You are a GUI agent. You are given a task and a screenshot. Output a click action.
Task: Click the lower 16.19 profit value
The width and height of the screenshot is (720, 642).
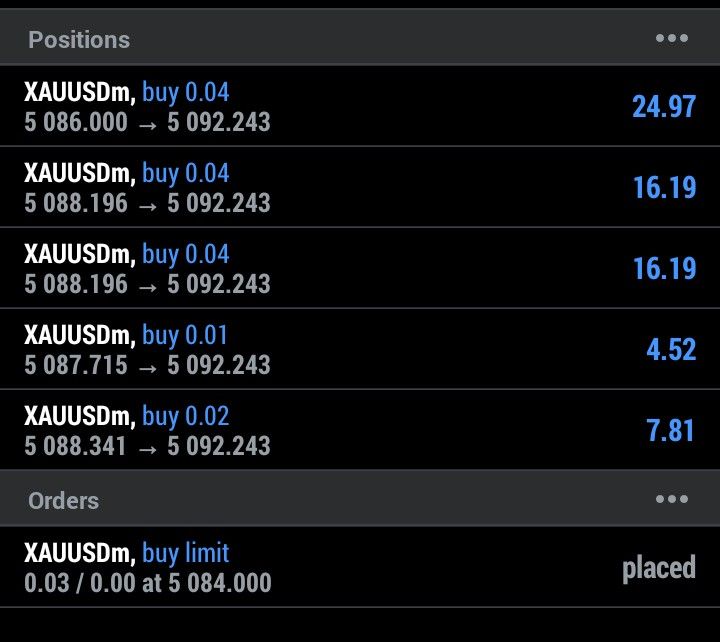coord(663,269)
